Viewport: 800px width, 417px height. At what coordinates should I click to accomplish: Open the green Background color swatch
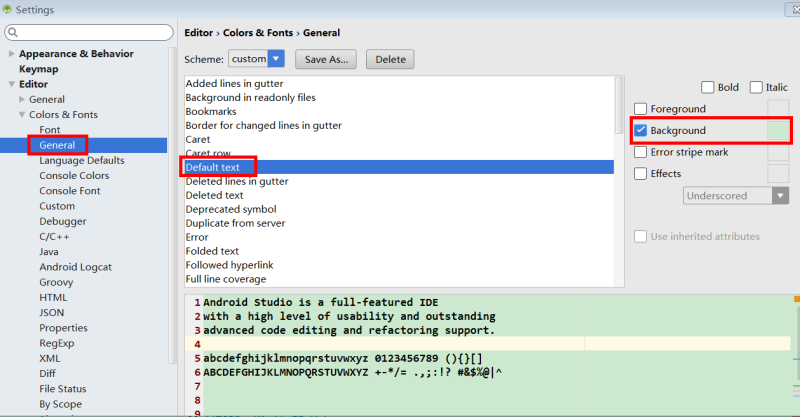(x=778, y=130)
